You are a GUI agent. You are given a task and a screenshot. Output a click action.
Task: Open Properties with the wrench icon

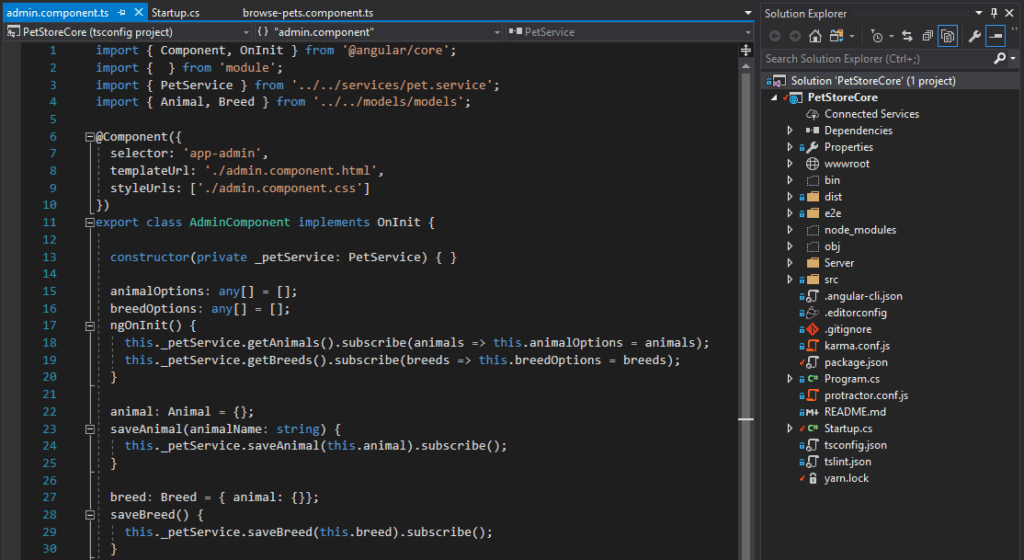pos(974,36)
